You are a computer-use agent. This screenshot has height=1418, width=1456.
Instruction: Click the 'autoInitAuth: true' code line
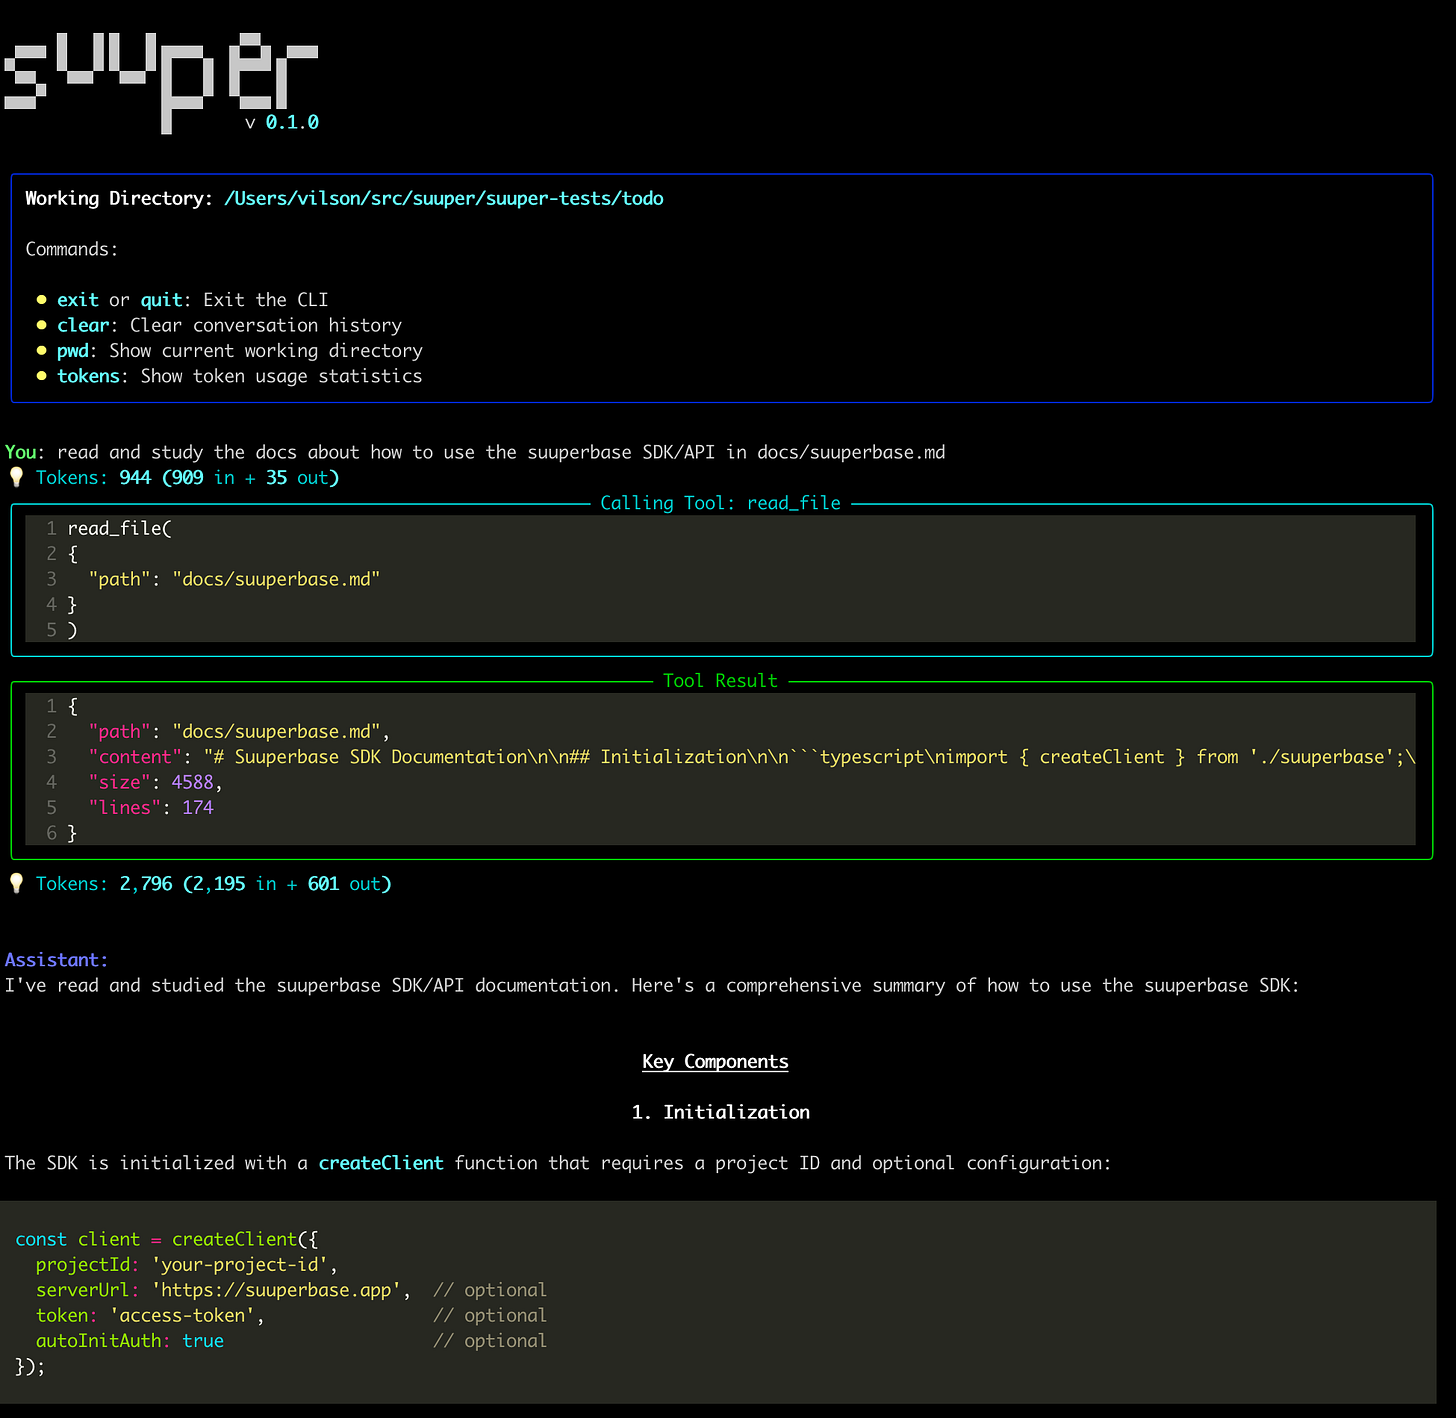(x=130, y=1341)
